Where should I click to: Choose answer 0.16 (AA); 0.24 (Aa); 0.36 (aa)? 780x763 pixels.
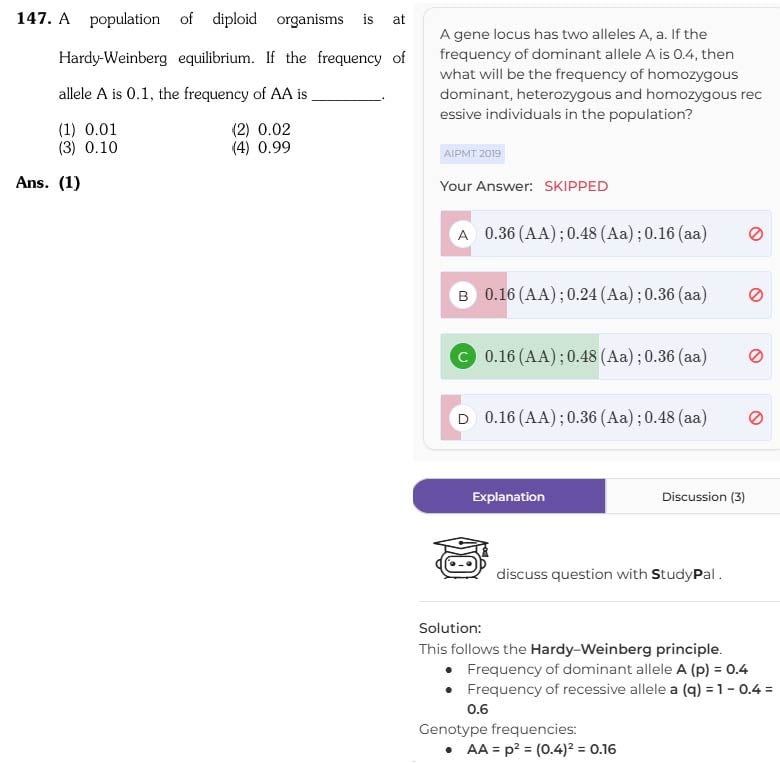tap(606, 295)
